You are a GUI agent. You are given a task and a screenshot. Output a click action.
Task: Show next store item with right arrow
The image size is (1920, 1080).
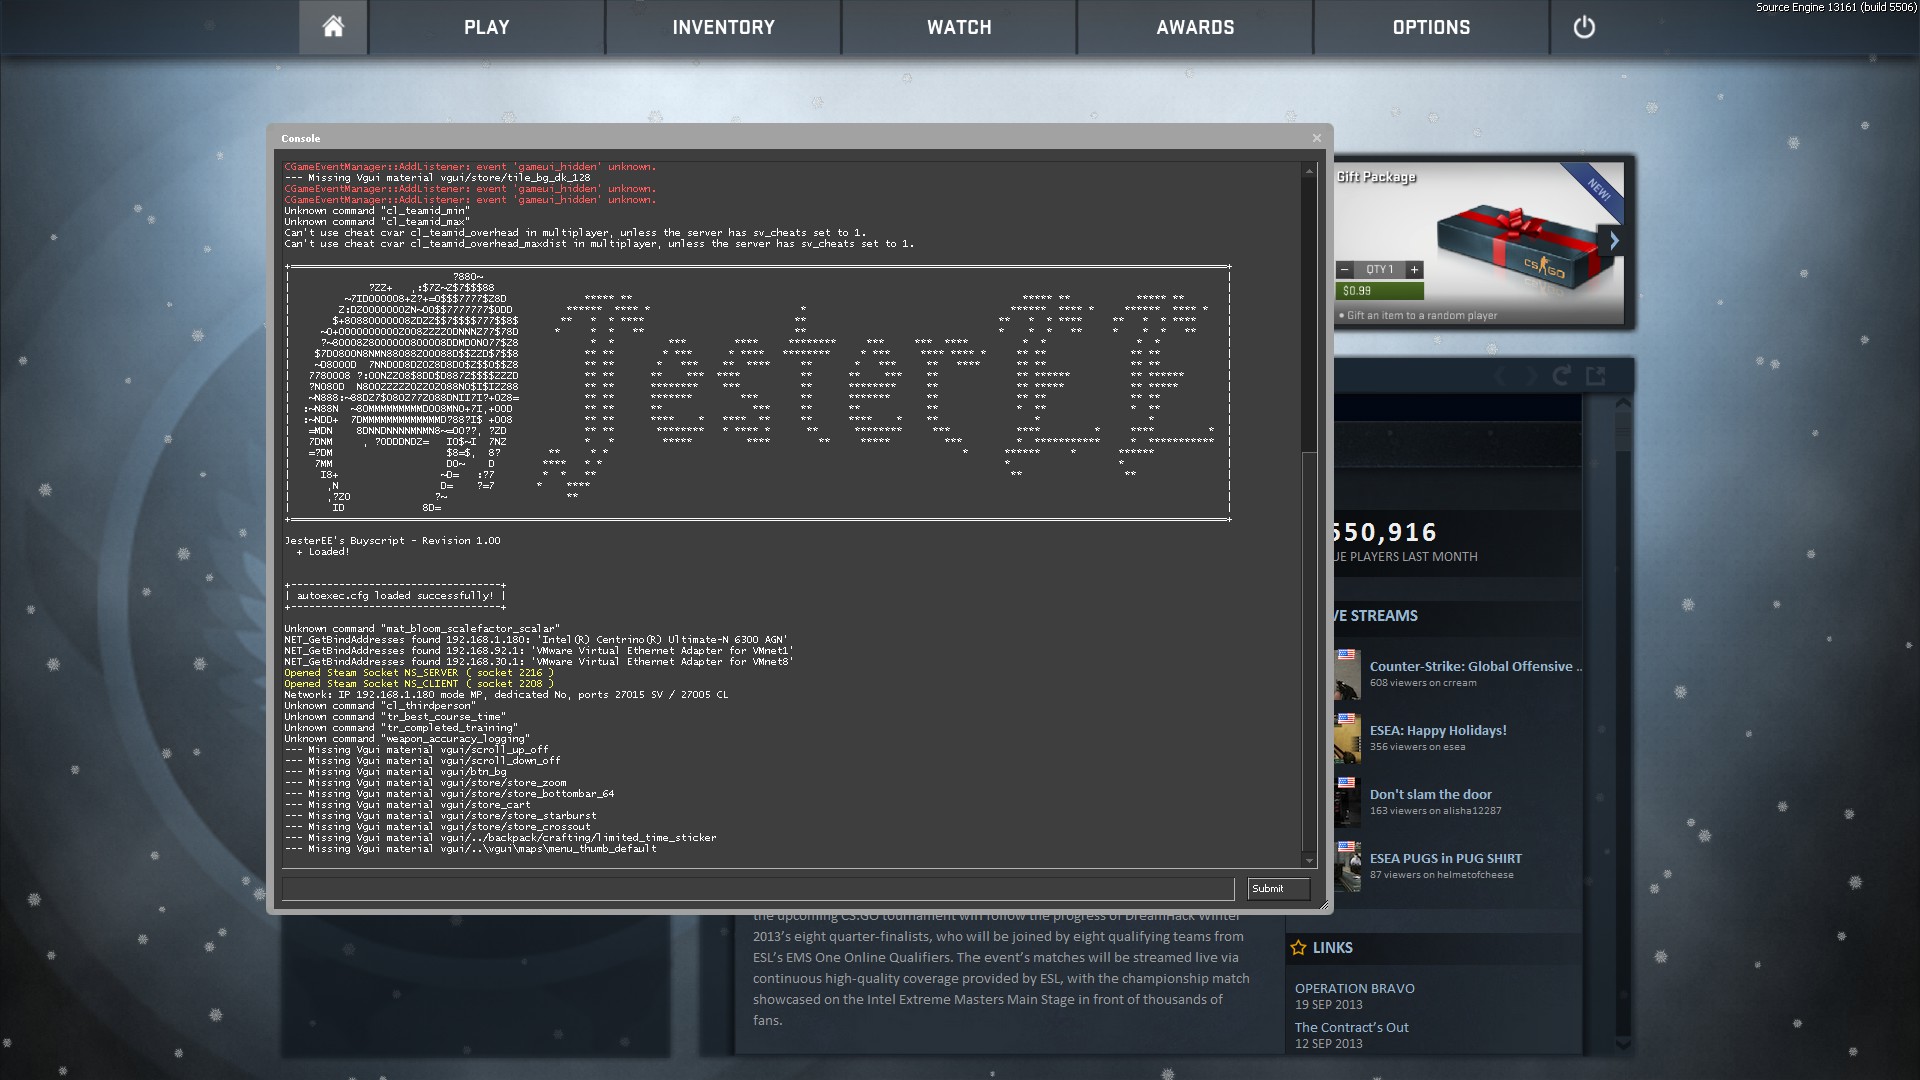[x=1613, y=241]
